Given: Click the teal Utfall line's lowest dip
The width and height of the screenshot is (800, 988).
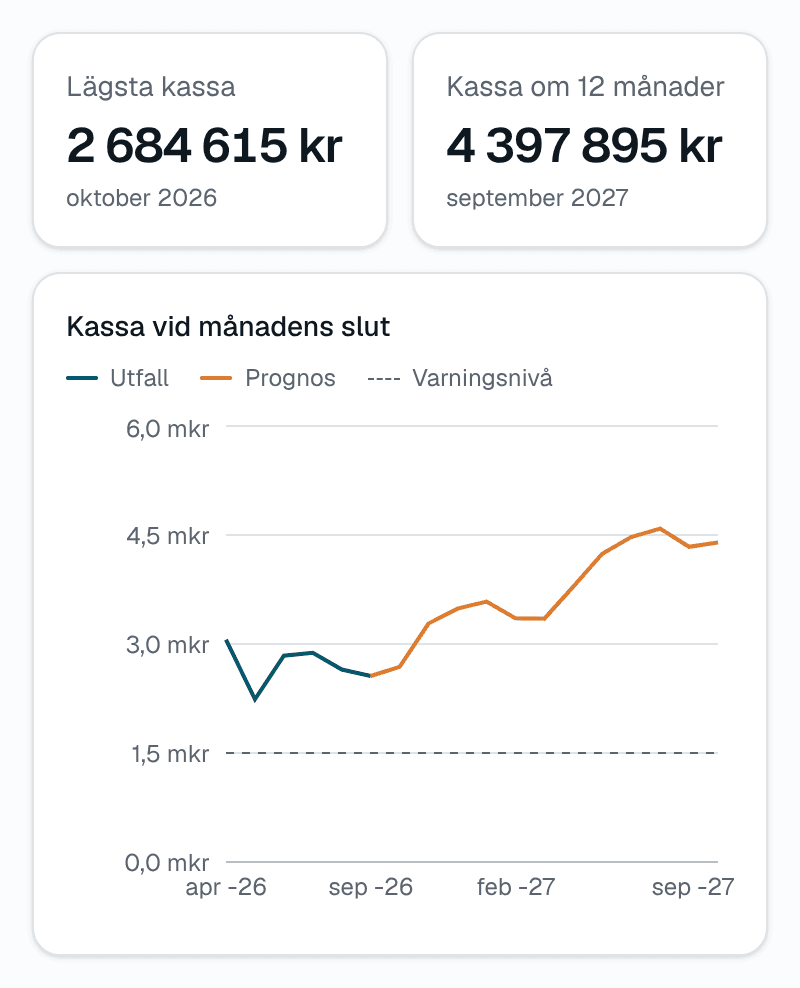Looking at the screenshot, I should pyautogui.click(x=255, y=699).
